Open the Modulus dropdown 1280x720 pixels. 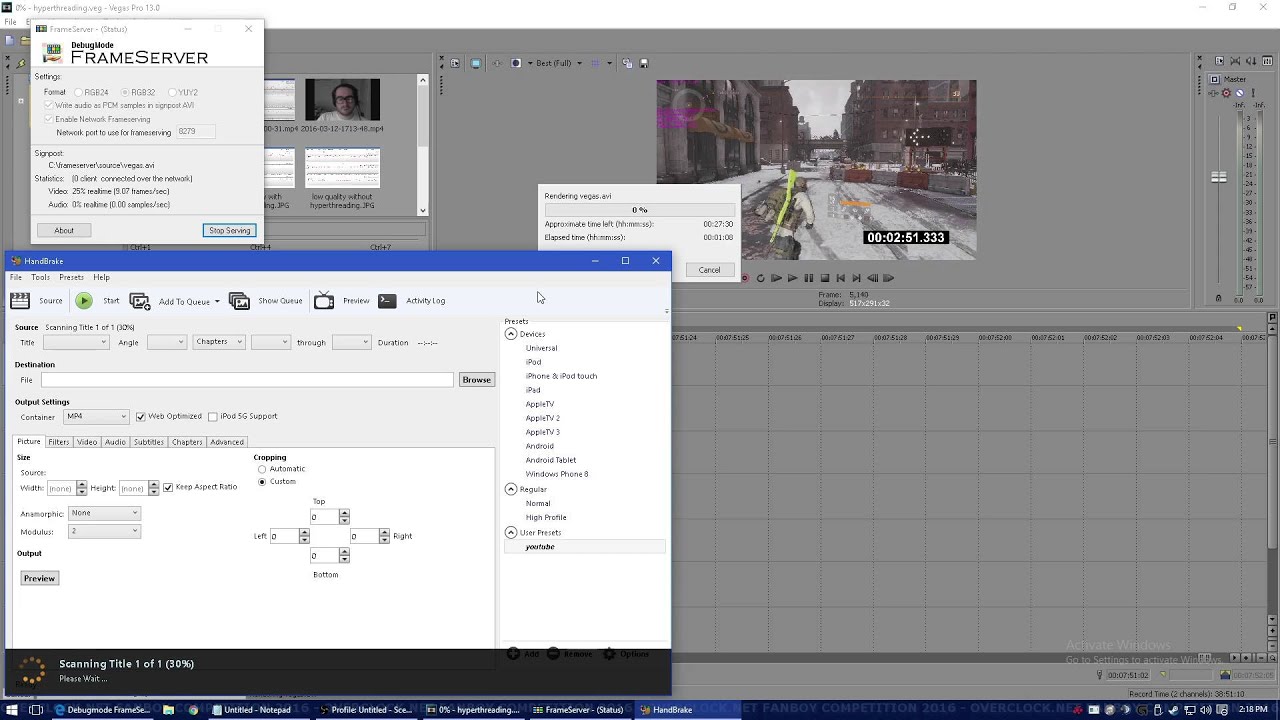pyautogui.click(x=104, y=531)
